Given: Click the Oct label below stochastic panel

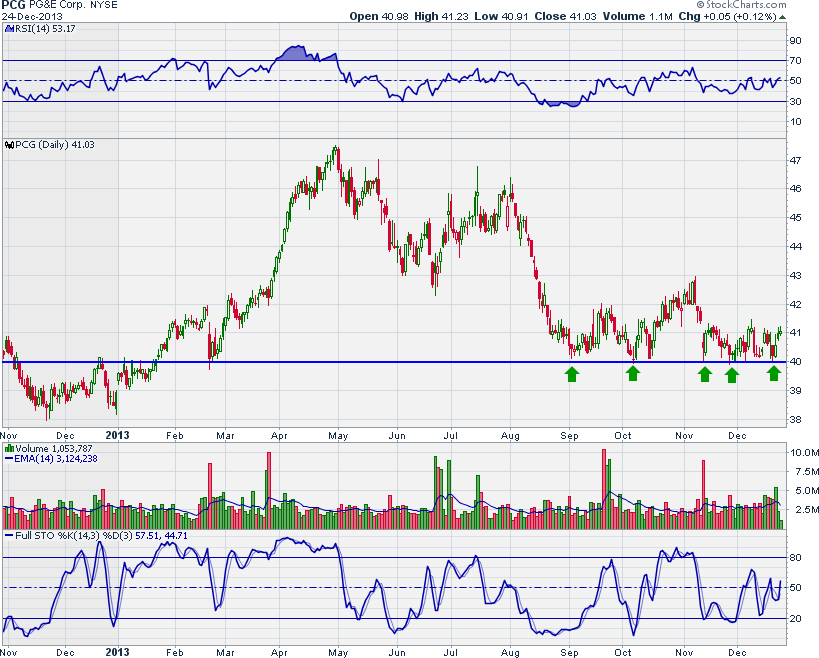Looking at the screenshot, I should pos(623,653).
